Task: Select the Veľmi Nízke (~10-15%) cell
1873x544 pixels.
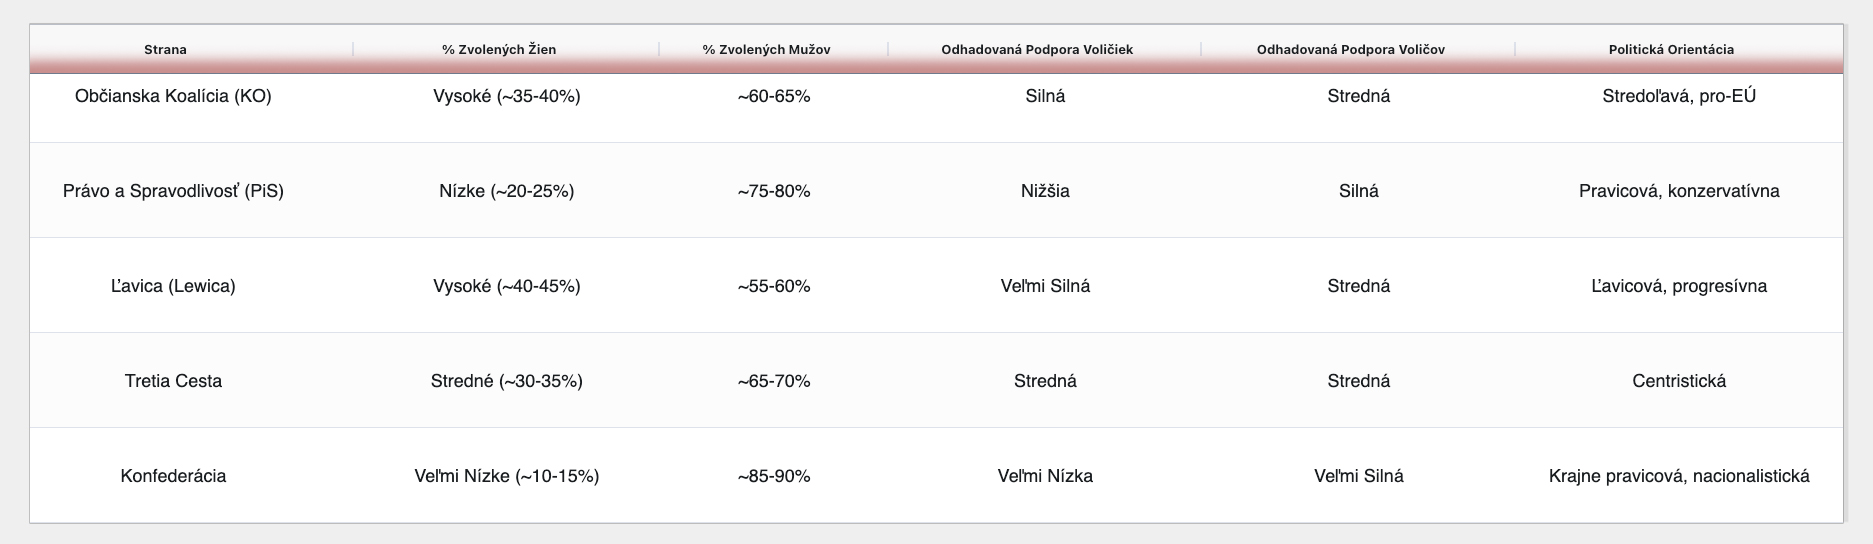Action: (506, 476)
